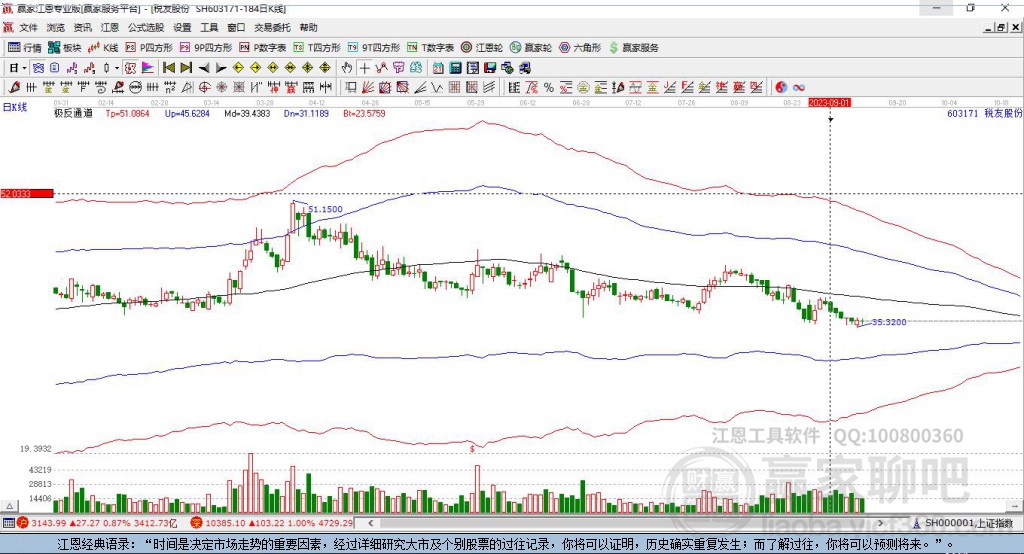Open the calendar date icon

[438, 68]
